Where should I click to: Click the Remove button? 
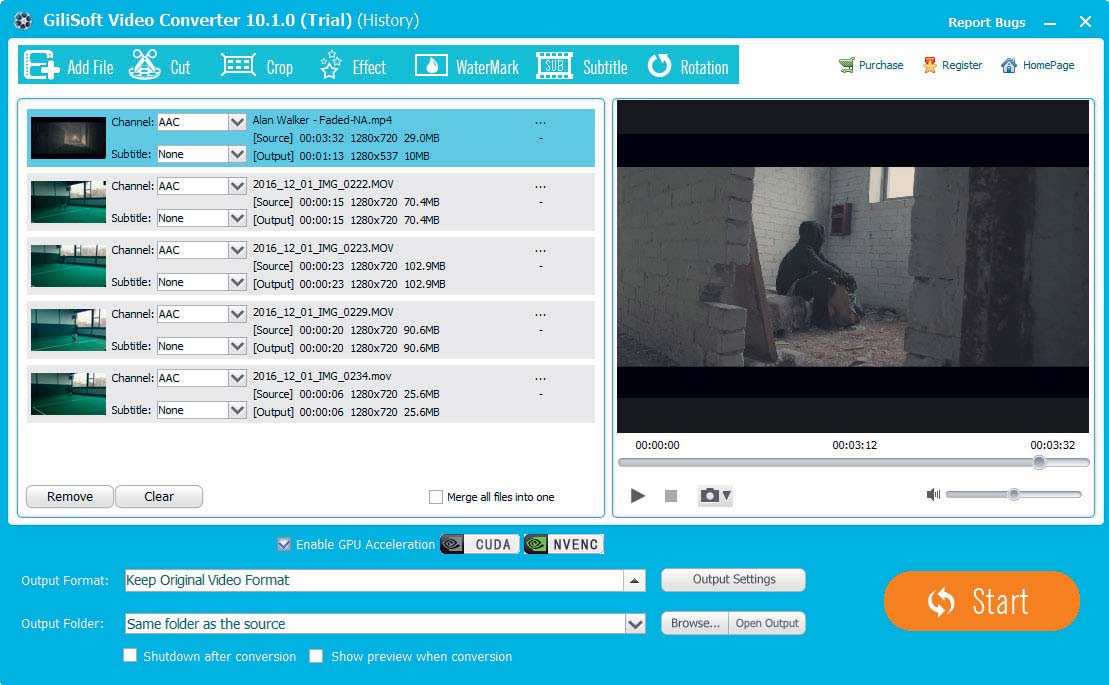click(69, 496)
